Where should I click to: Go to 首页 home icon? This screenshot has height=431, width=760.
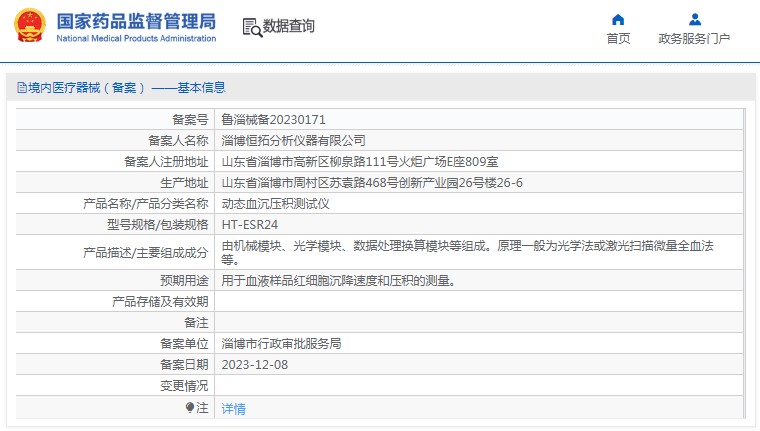618,19
